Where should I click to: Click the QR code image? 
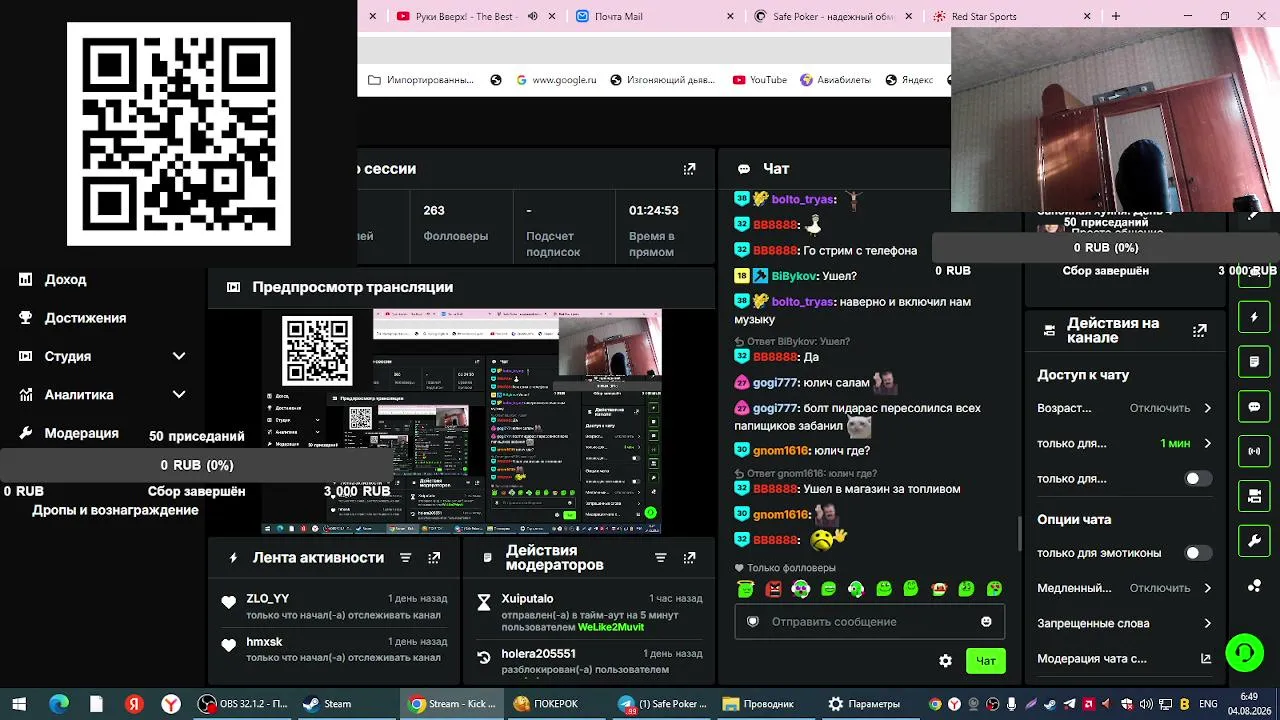(x=179, y=134)
